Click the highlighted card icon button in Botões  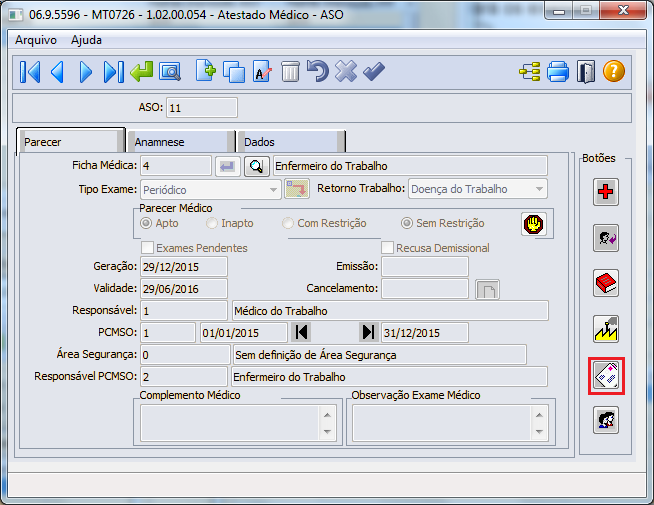tap(606, 376)
